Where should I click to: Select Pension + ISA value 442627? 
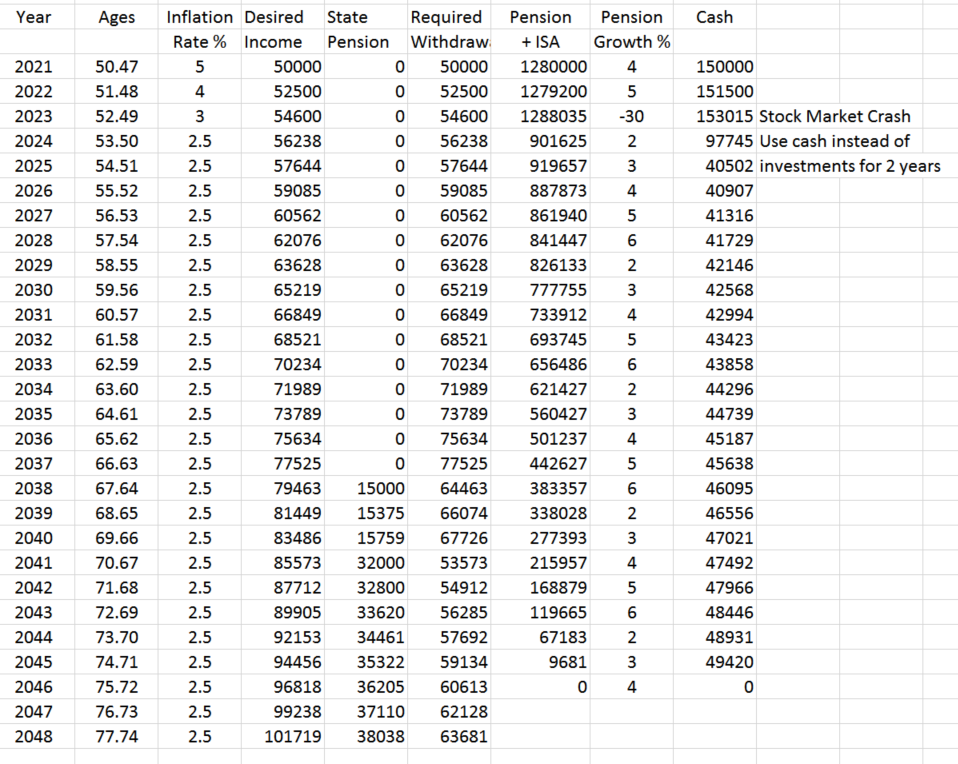click(540, 464)
